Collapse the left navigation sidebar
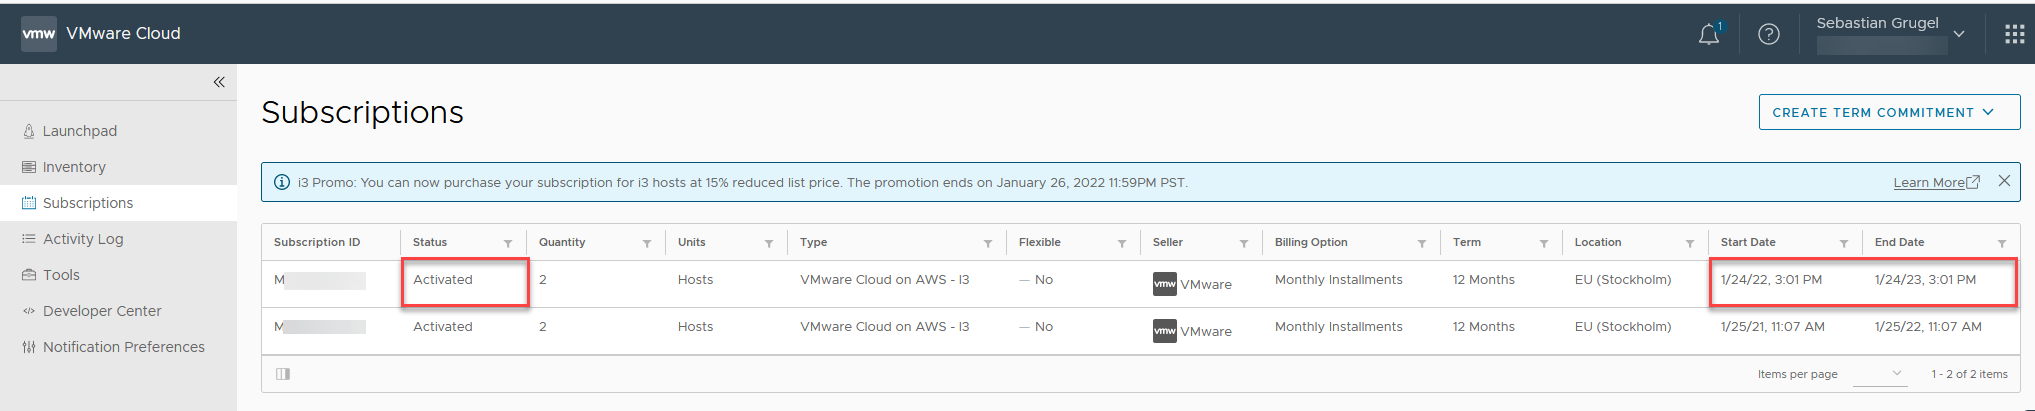2035x411 pixels. (x=219, y=82)
